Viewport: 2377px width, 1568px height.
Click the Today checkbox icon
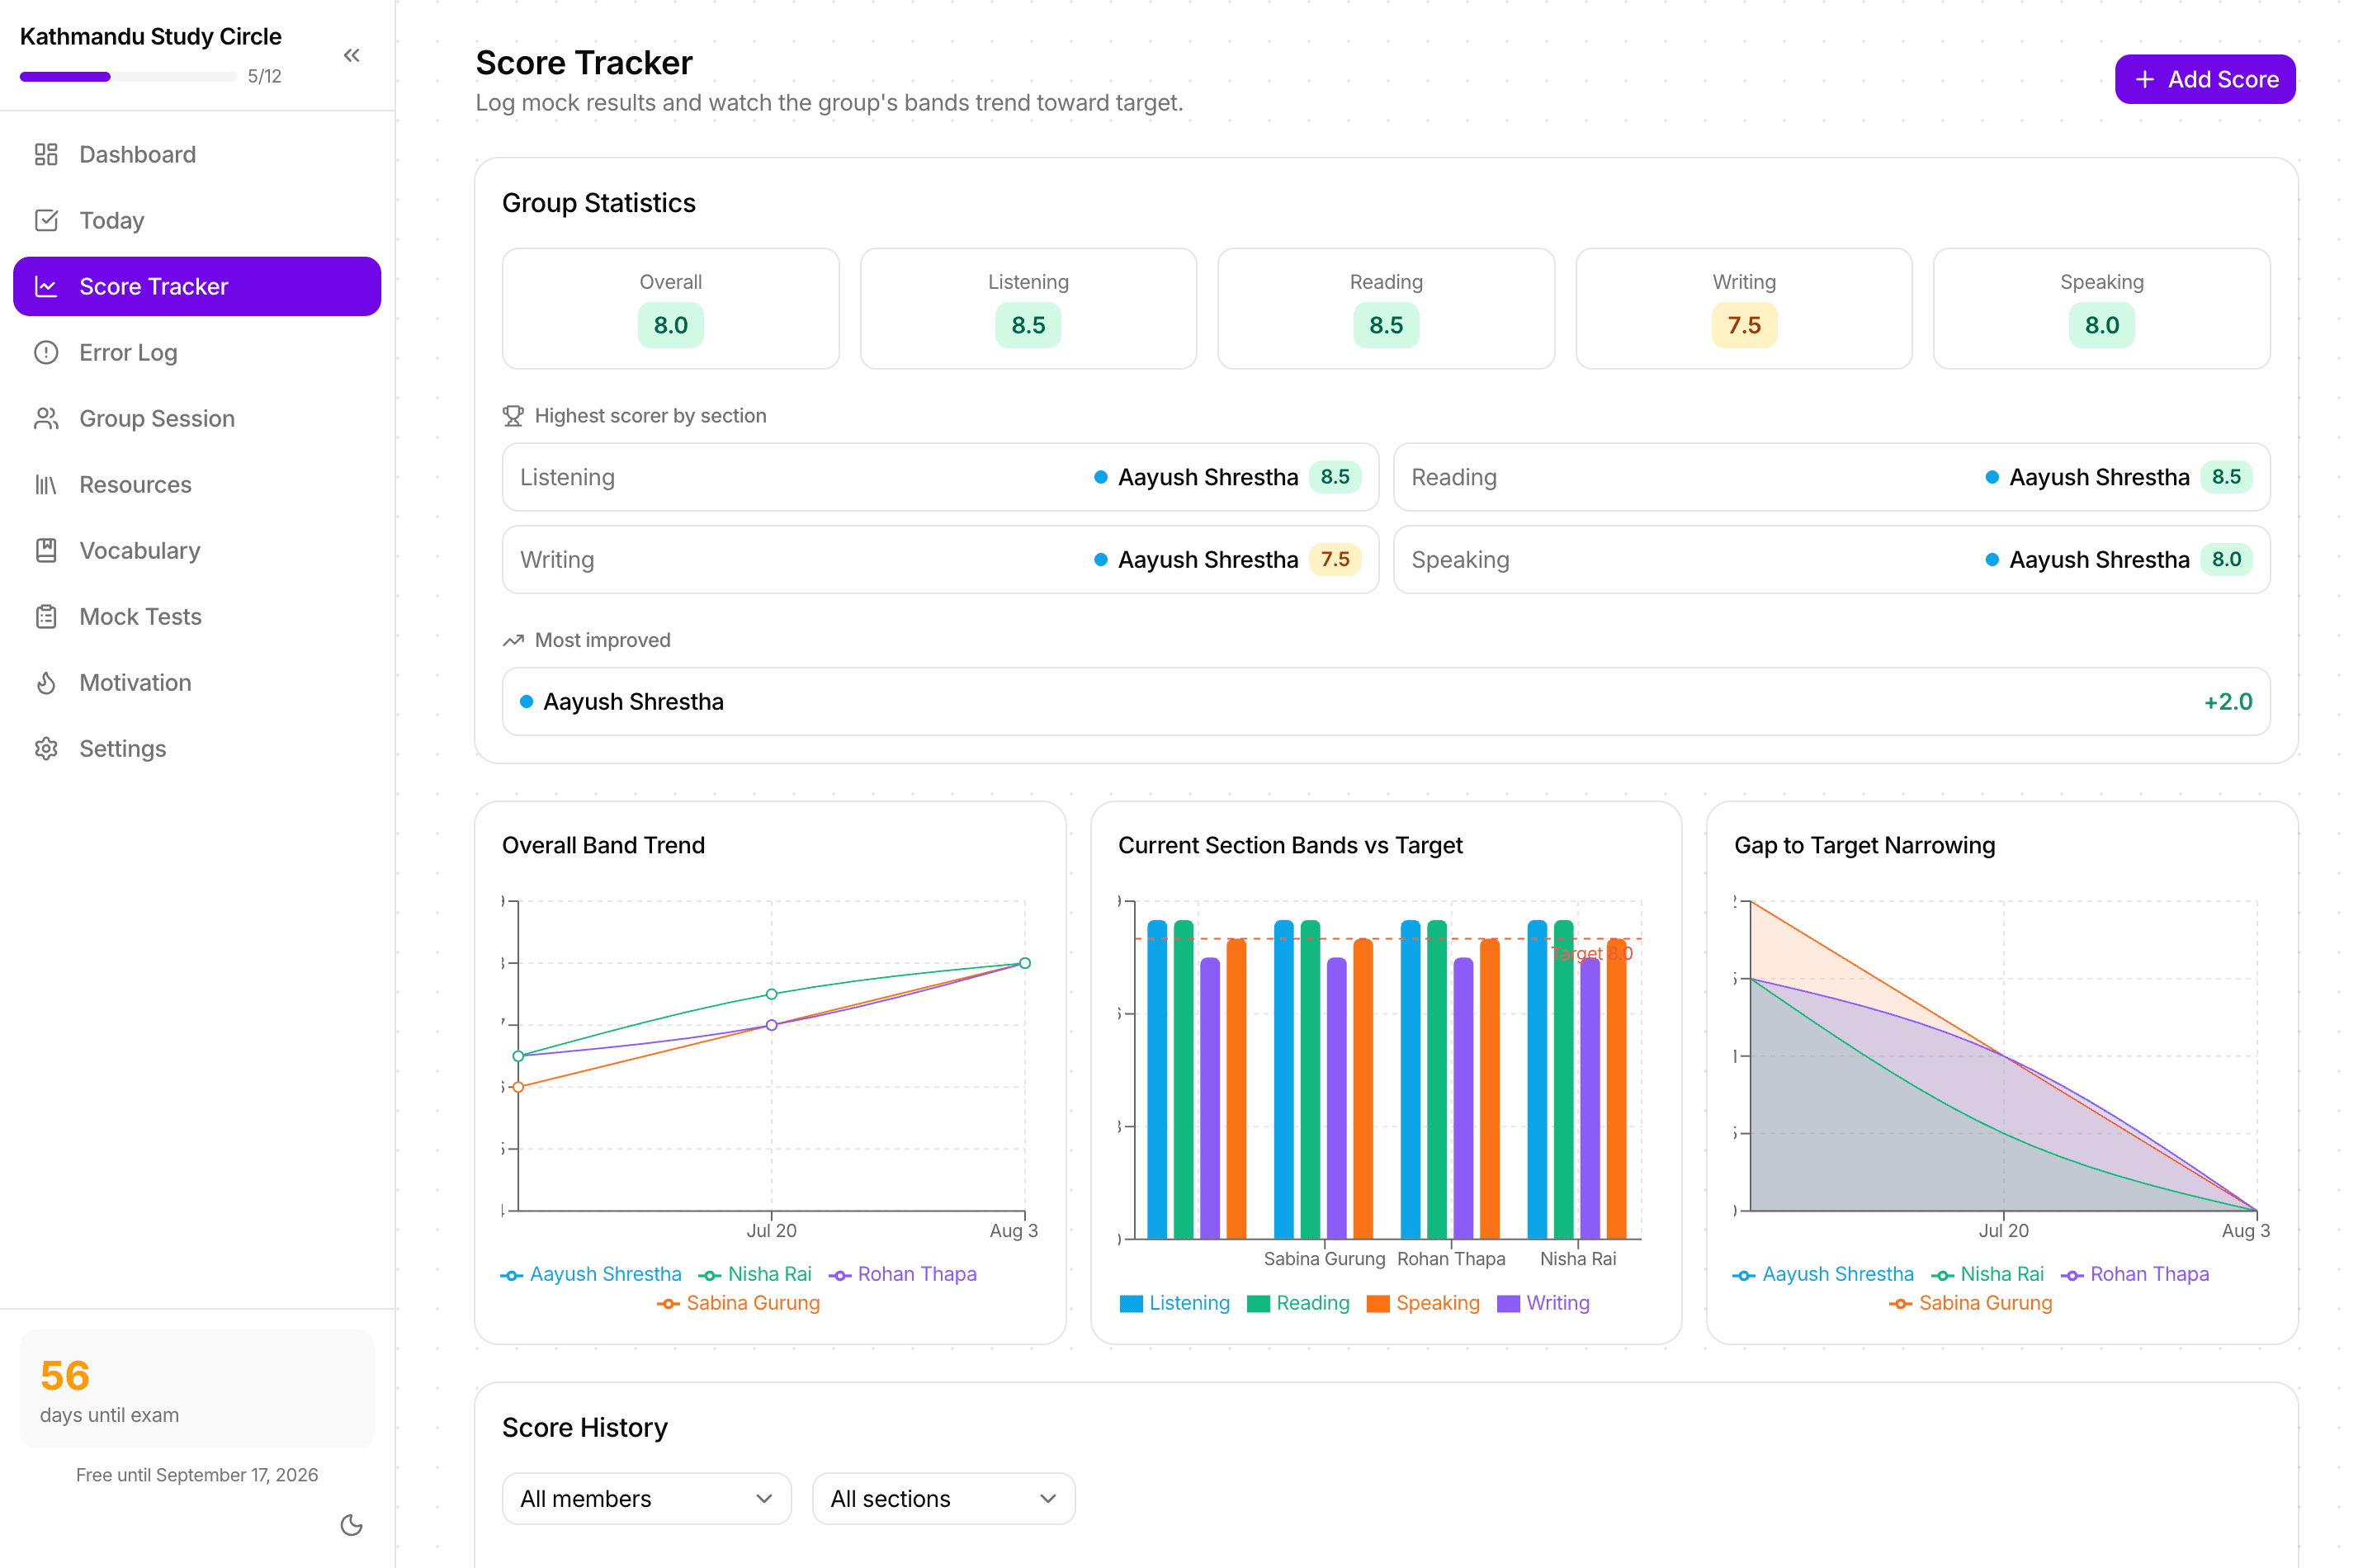click(x=46, y=220)
